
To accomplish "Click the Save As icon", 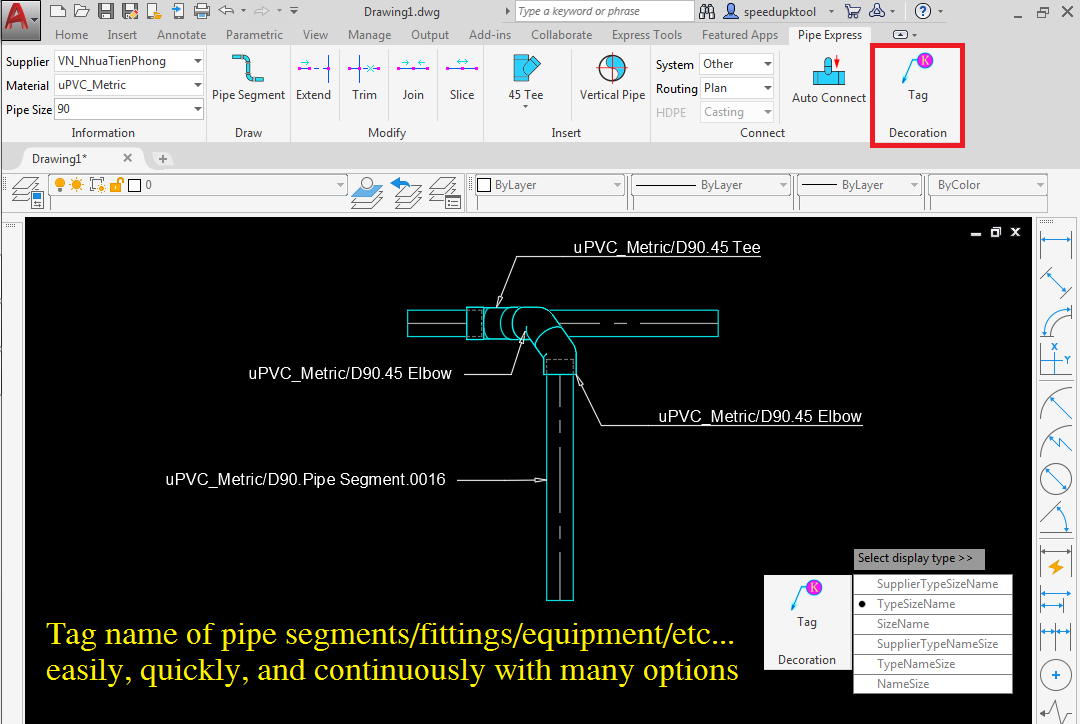I will pos(129,10).
